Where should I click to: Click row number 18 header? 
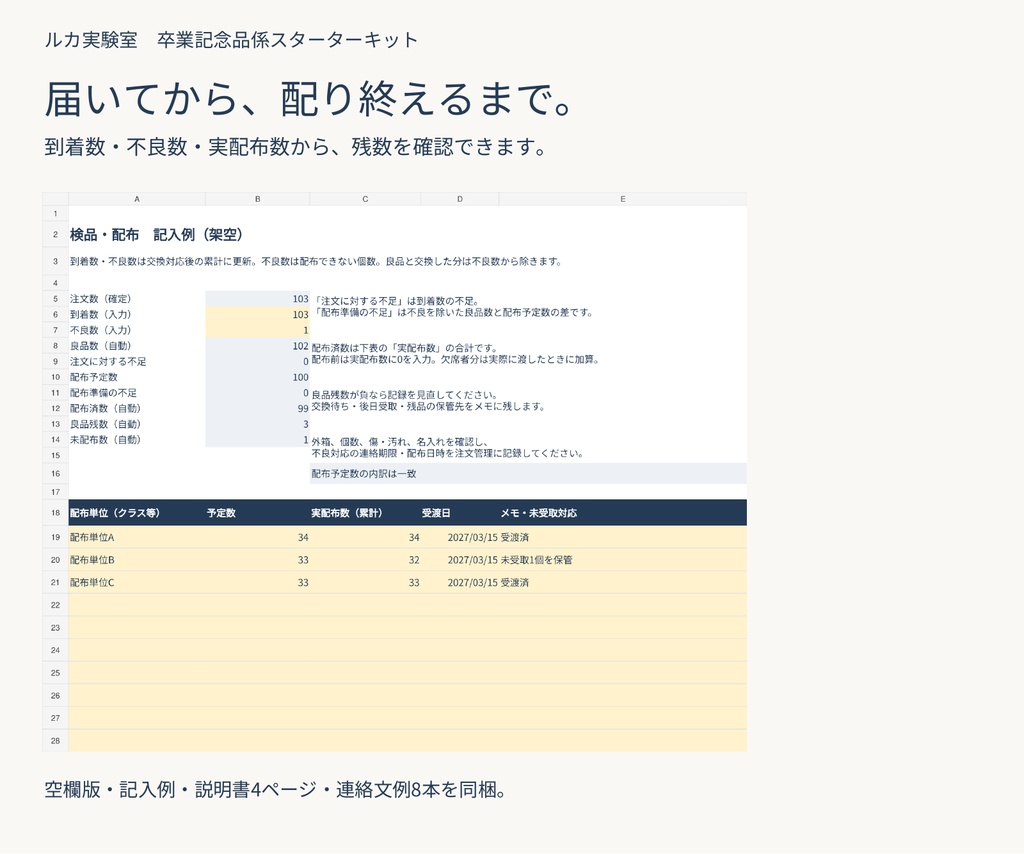coord(56,513)
